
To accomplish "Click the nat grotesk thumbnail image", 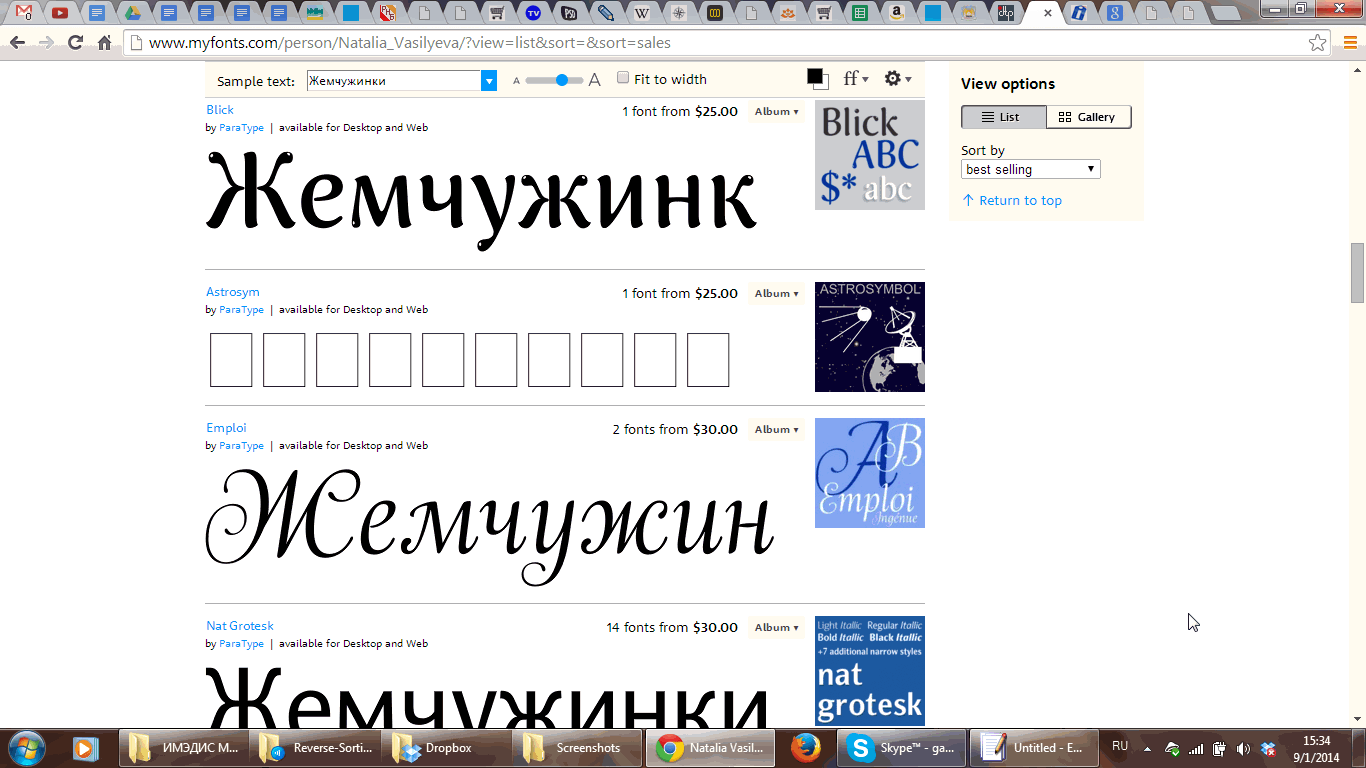I will click(x=870, y=671).
